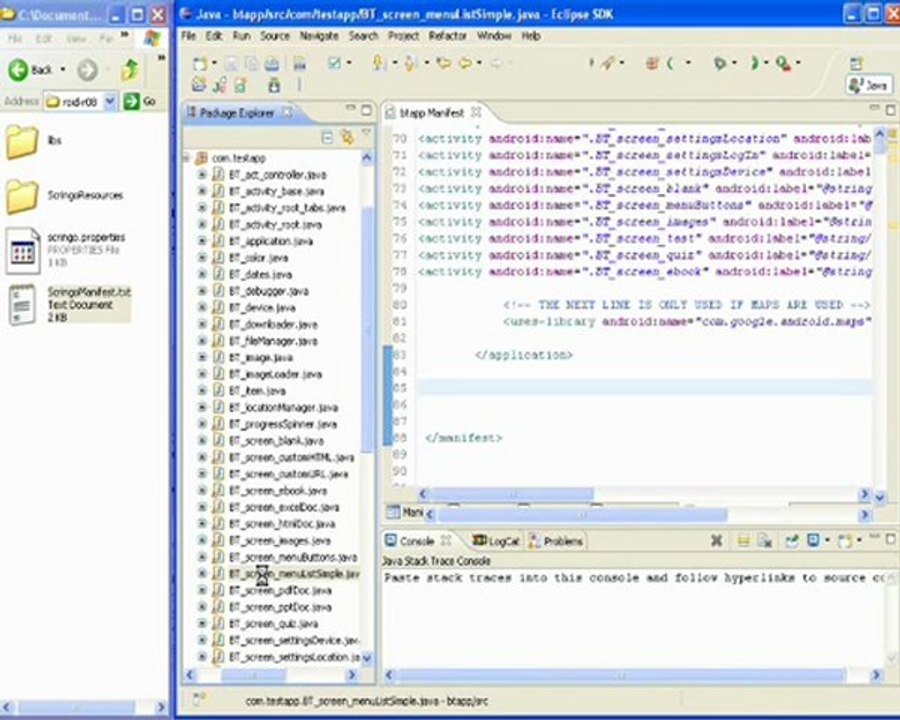Click the Last Edit Location arrow icon
The height and width of the screenshot is (720, 900).
pyautogui.click(x=443, y=63)
